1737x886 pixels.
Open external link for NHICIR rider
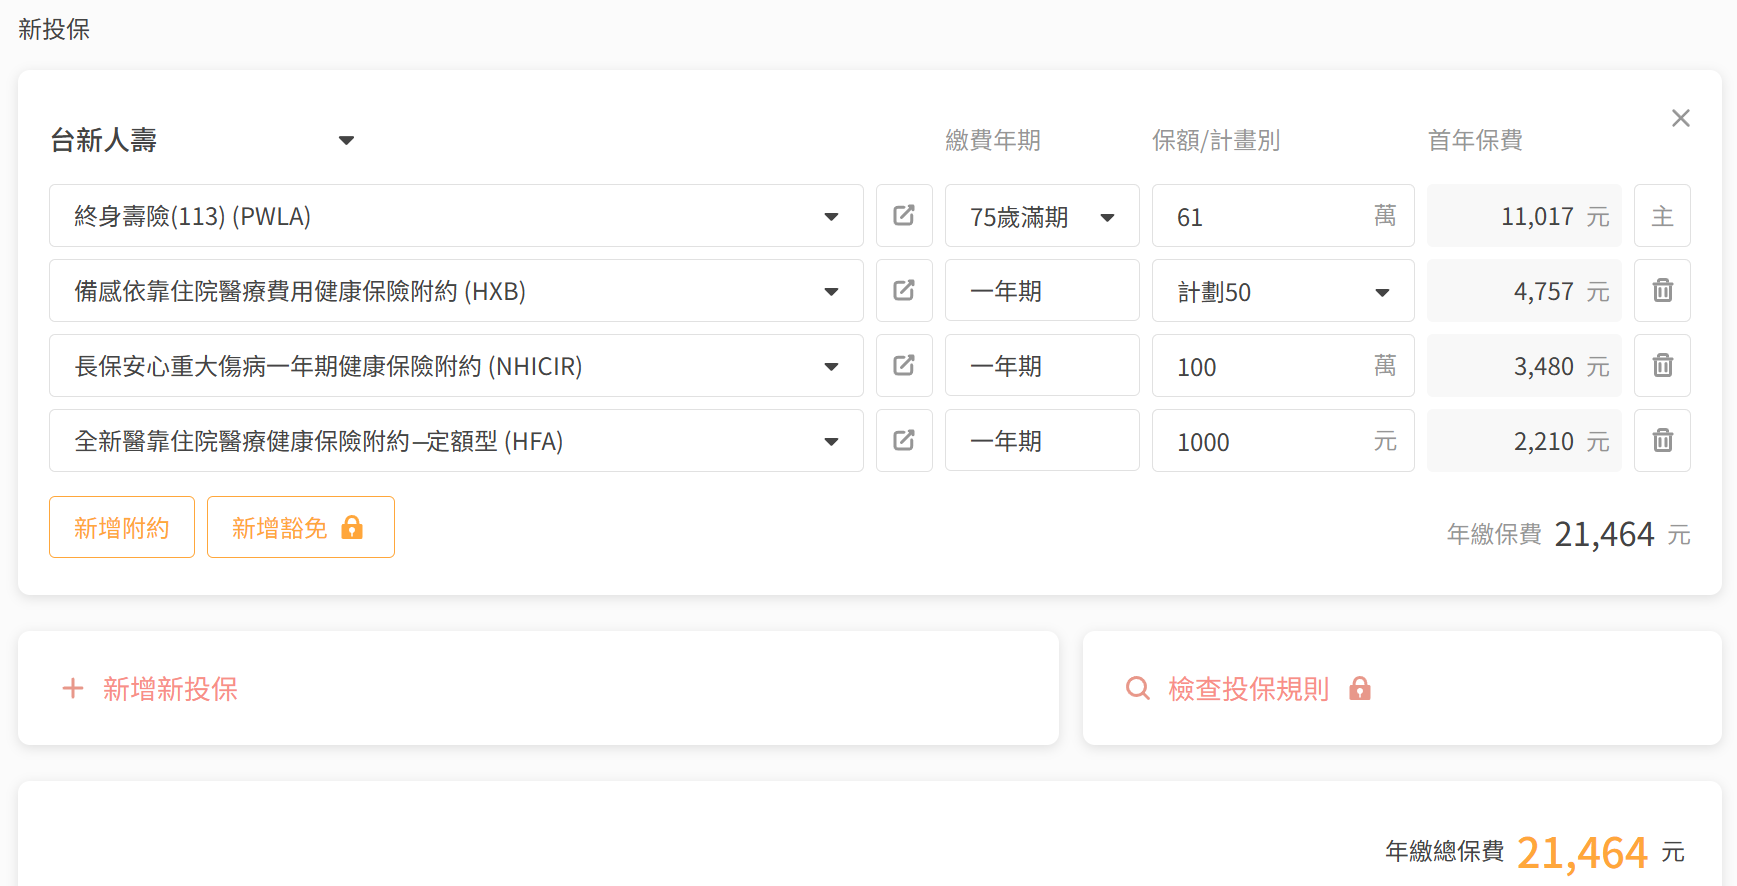[904, 366]
